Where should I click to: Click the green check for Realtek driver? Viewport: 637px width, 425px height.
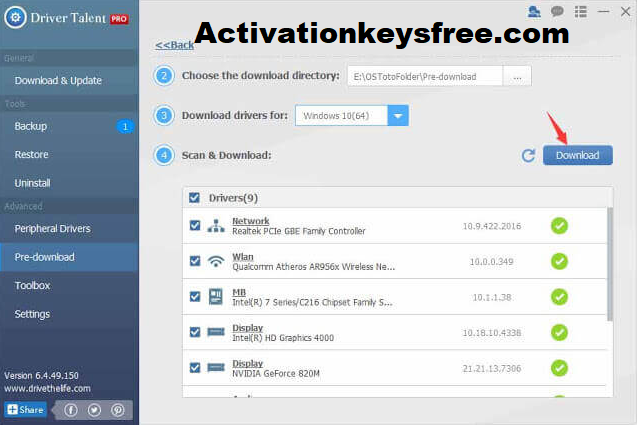click(559, 226)
